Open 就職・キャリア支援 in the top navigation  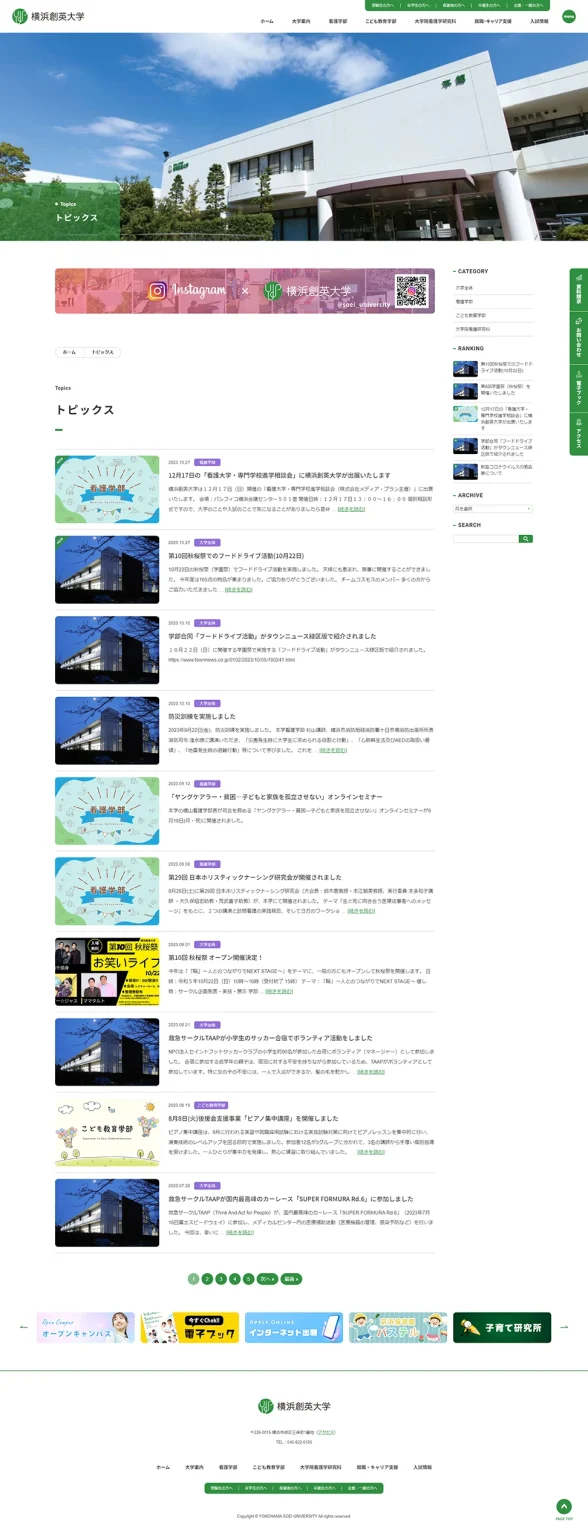pyautogui.click(x=493, y=21)
